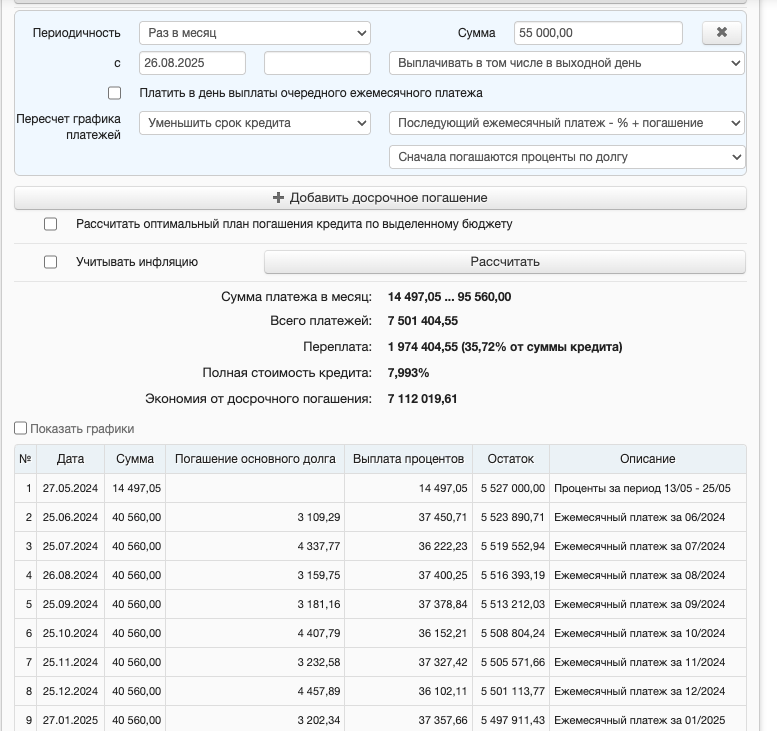Click the Сумма field with 55 000,00
This screenshot has height=731, width=777.
tap(598, 33)
